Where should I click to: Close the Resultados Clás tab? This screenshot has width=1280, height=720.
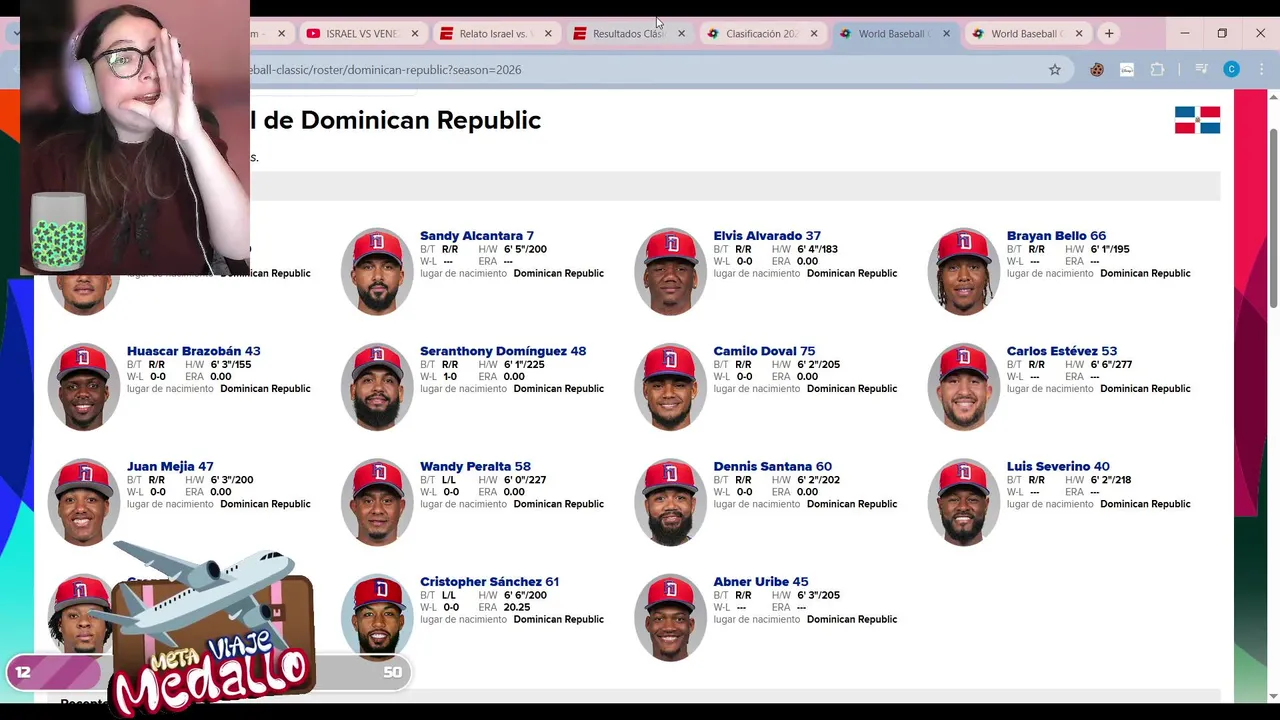click(682, 33)
